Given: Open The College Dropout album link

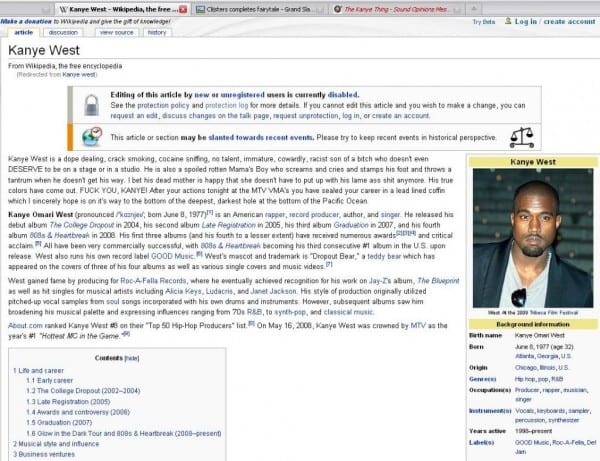Looking at the screenshot, I should pyautogui.click(x=82, y=225).
